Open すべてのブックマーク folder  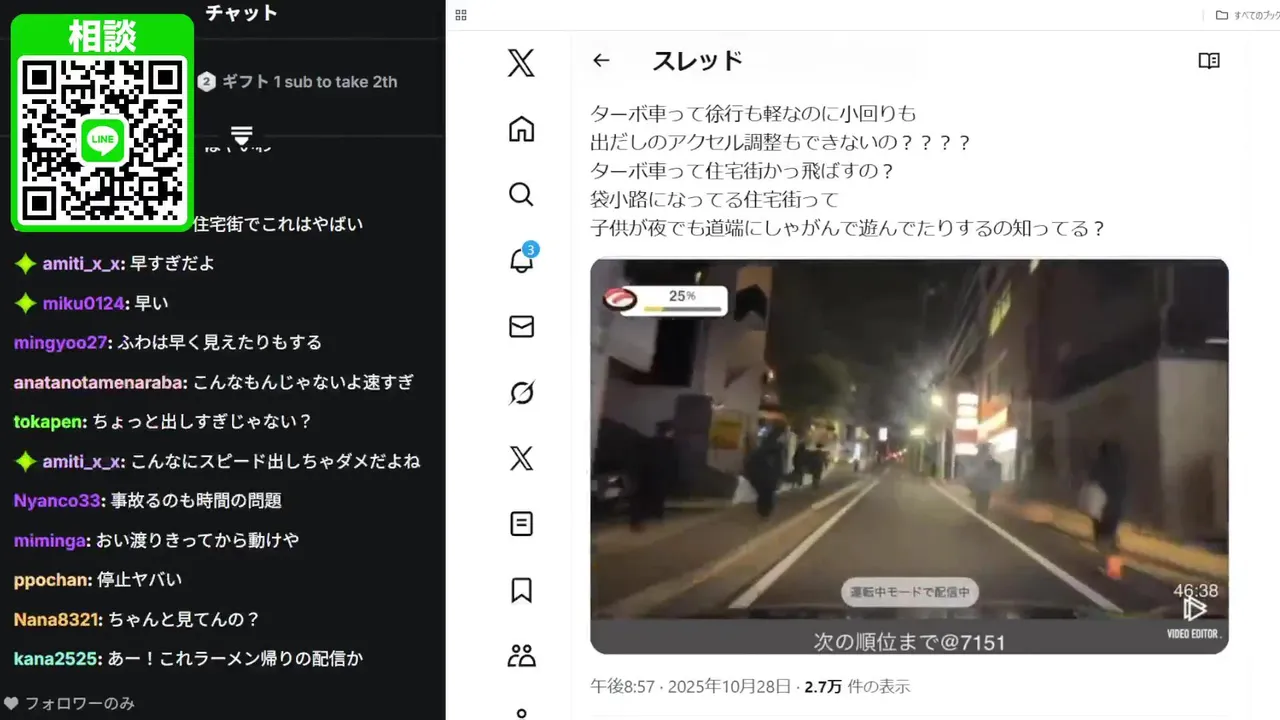tap(1247, 15)
